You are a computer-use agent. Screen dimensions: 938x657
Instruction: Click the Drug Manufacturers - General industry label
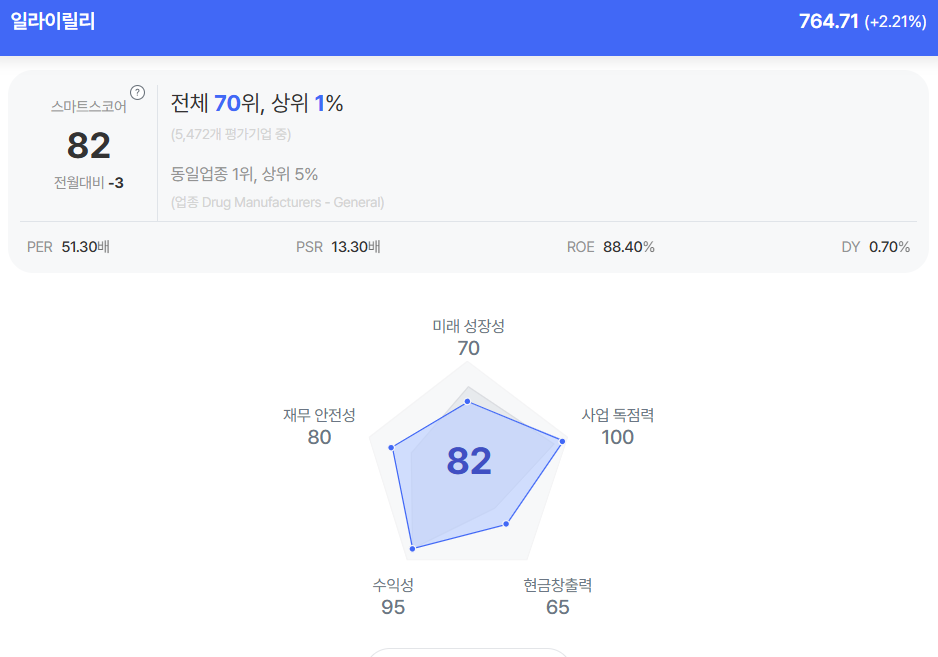(x=277, y=202)
